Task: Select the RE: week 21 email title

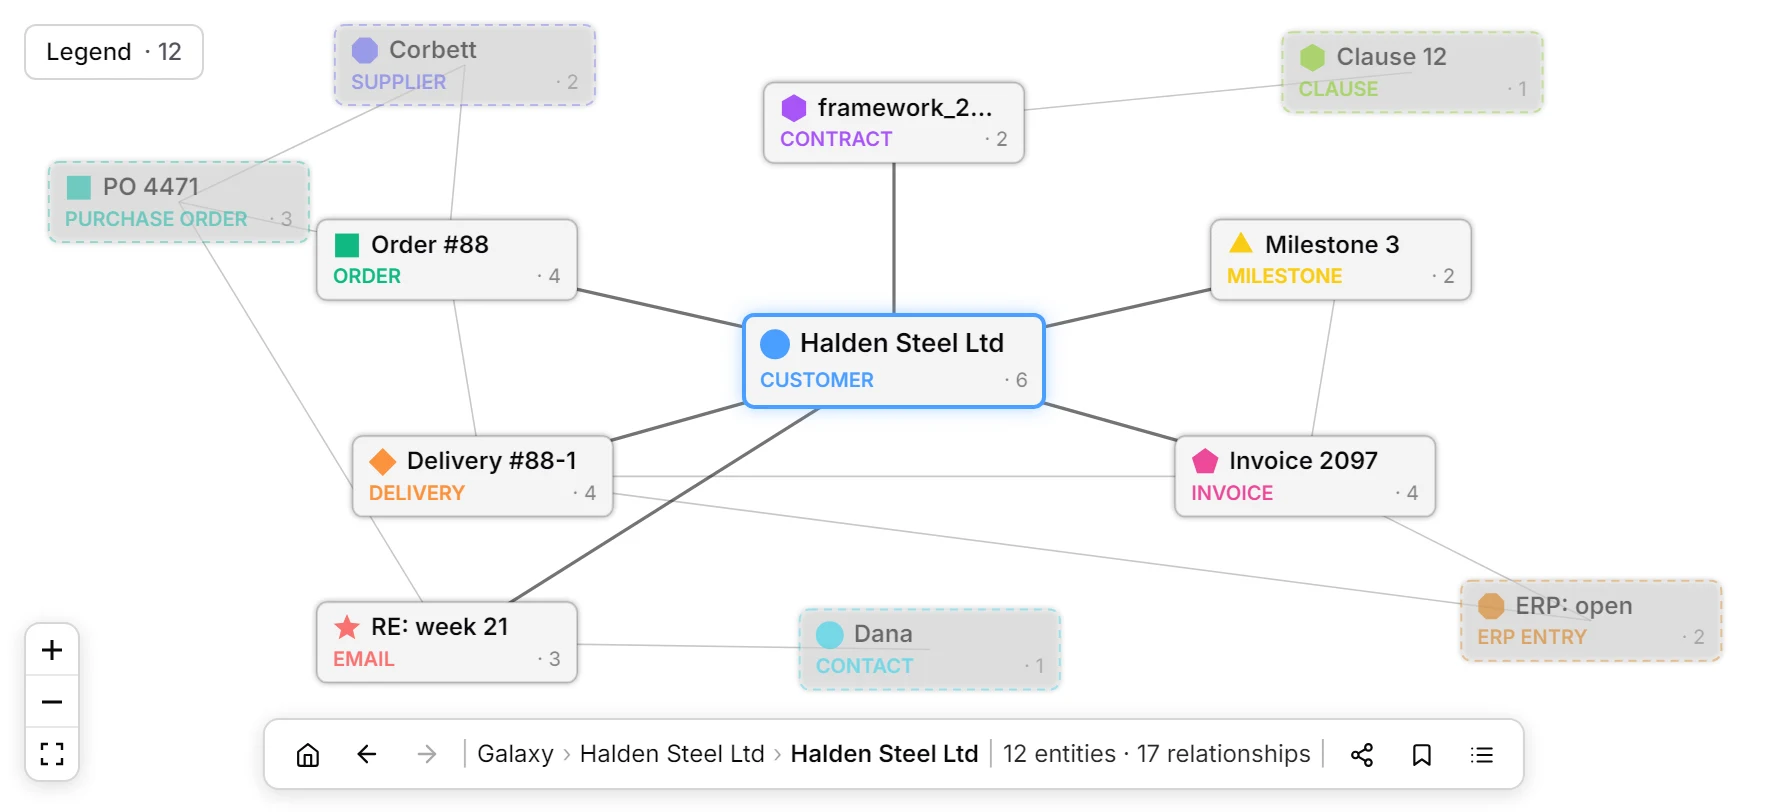Action: coord(440,627)
